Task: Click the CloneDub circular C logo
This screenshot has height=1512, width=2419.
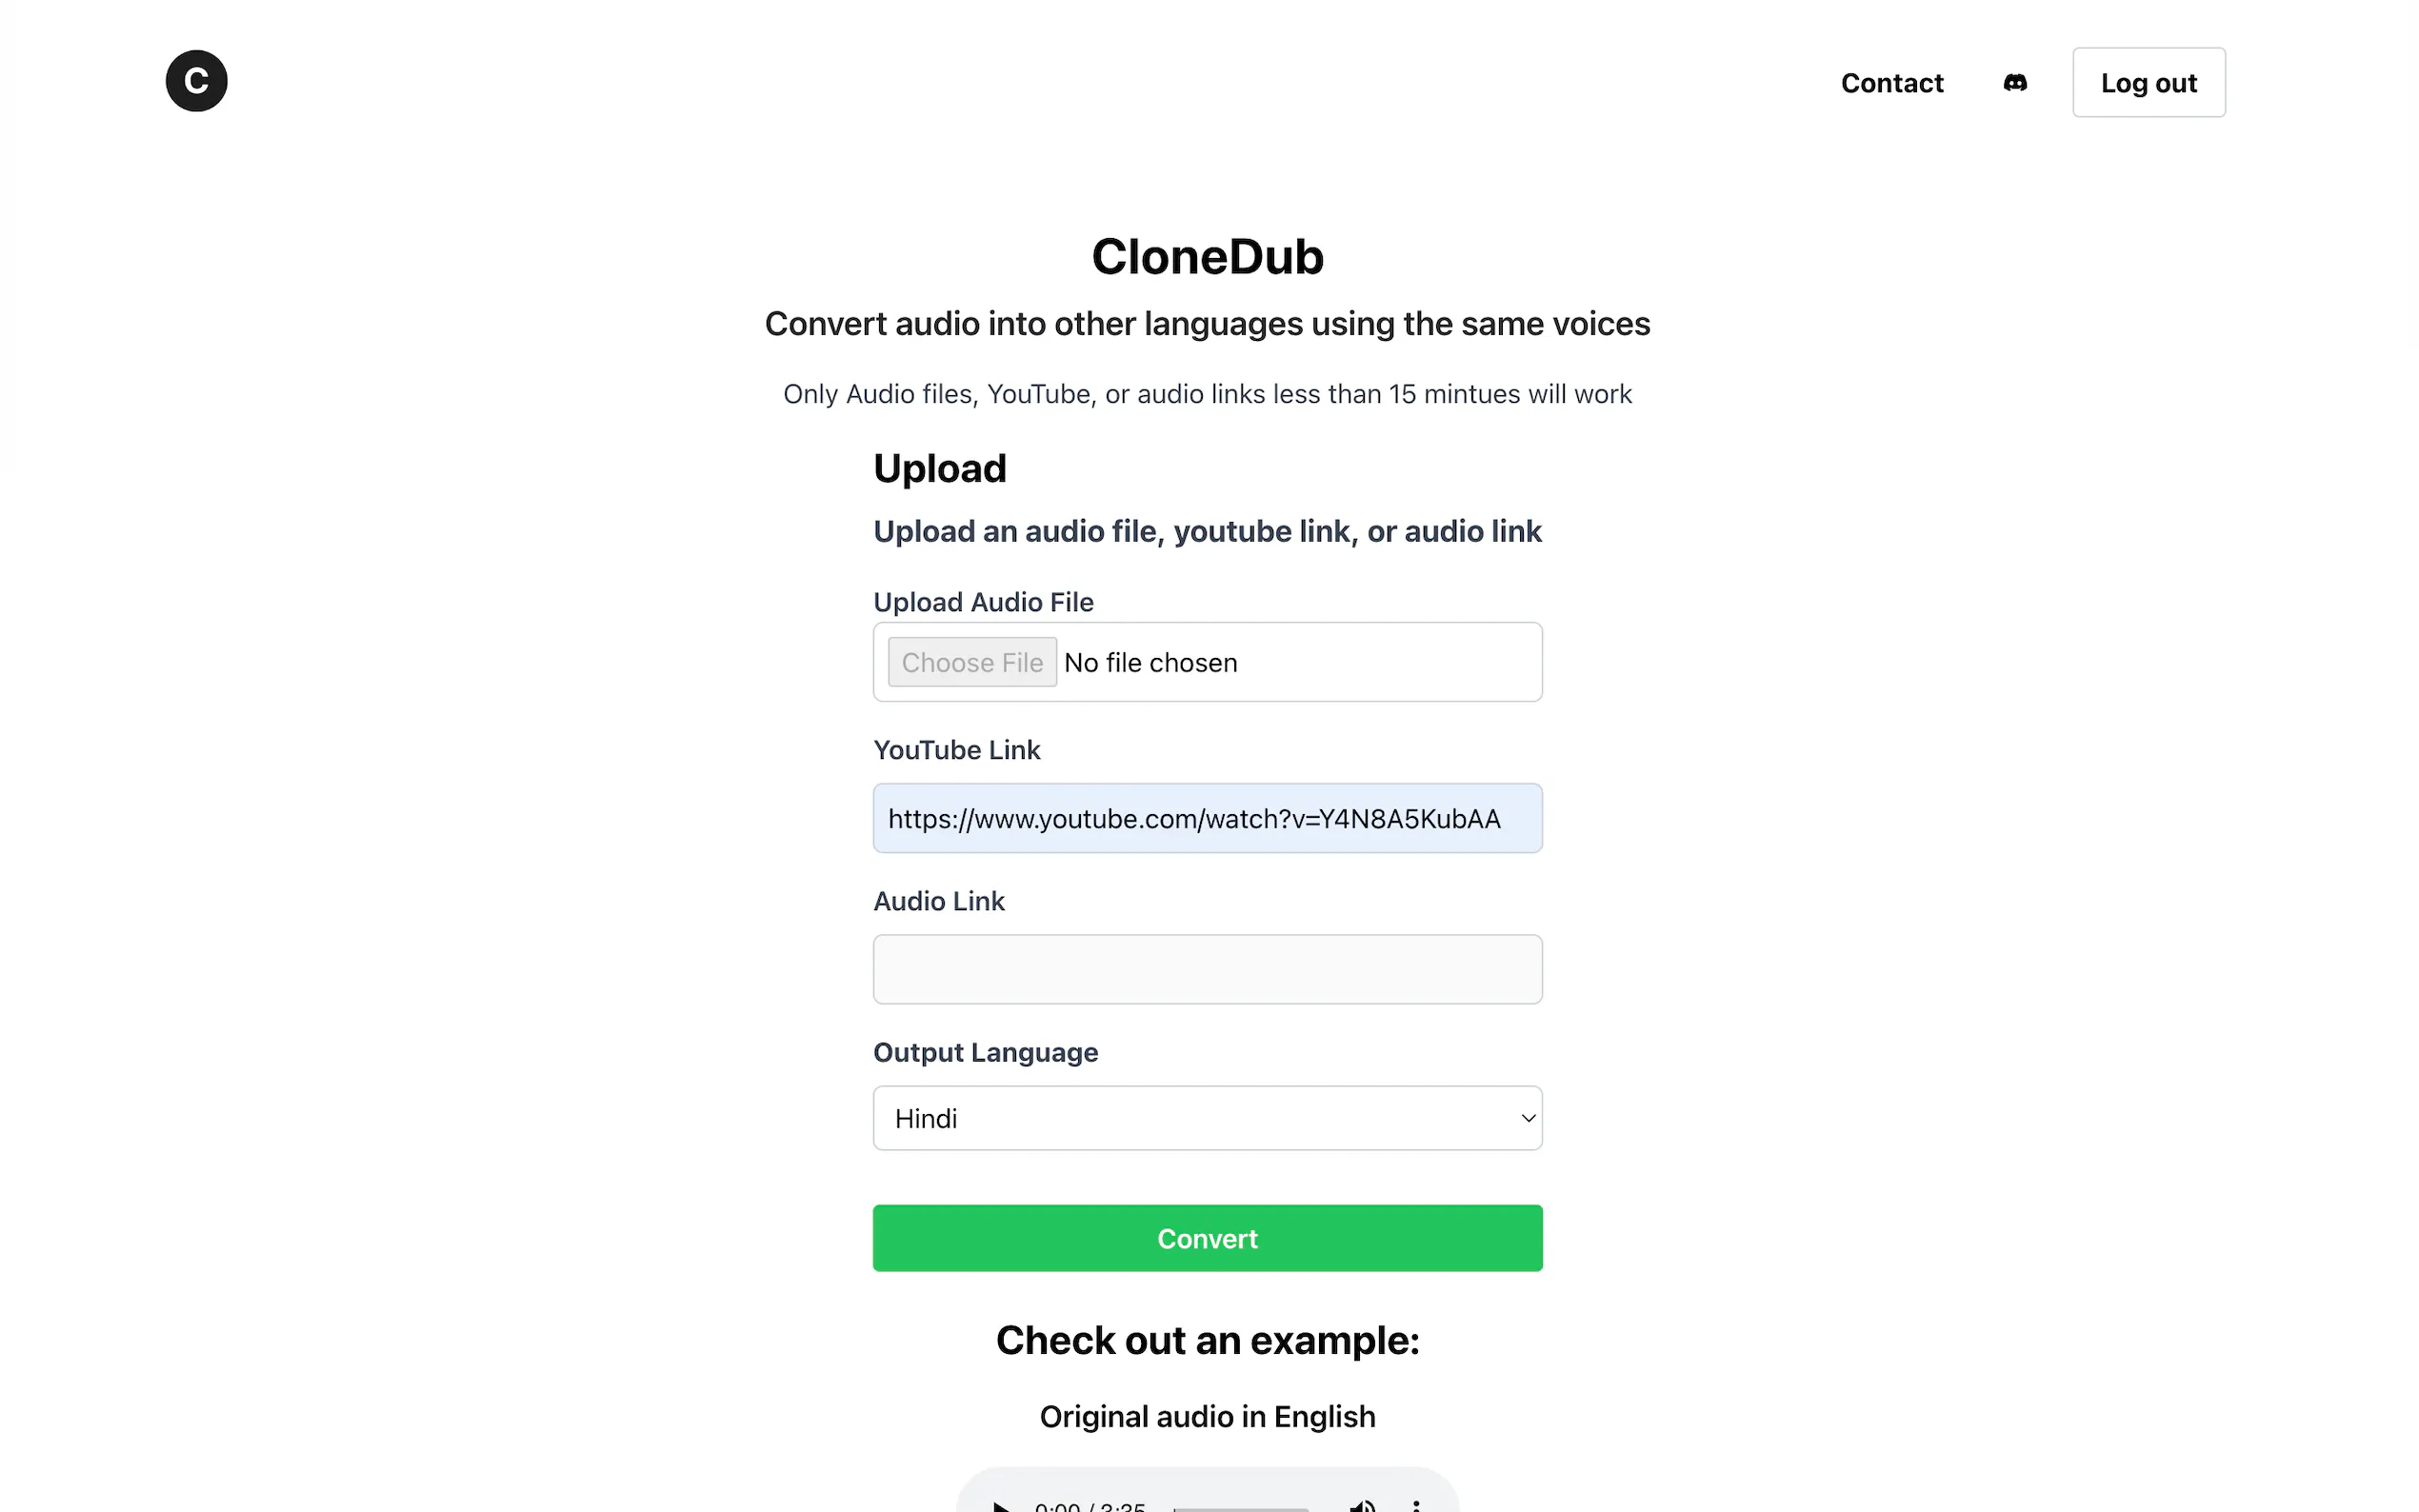Action: (x=196, y=81)
